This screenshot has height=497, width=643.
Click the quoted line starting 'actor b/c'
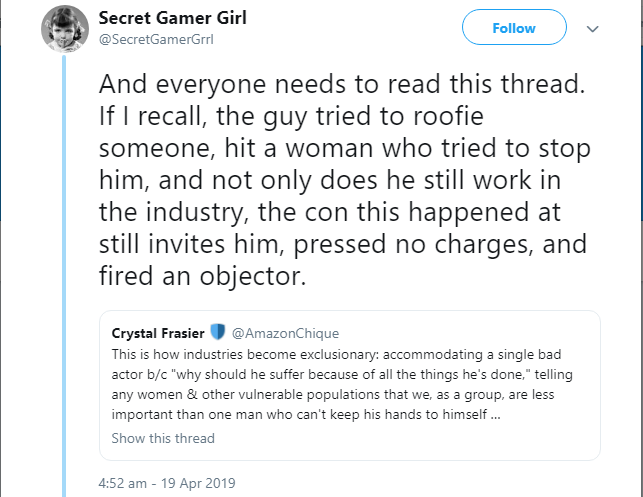pyautogui.click(x=342, y=374)
